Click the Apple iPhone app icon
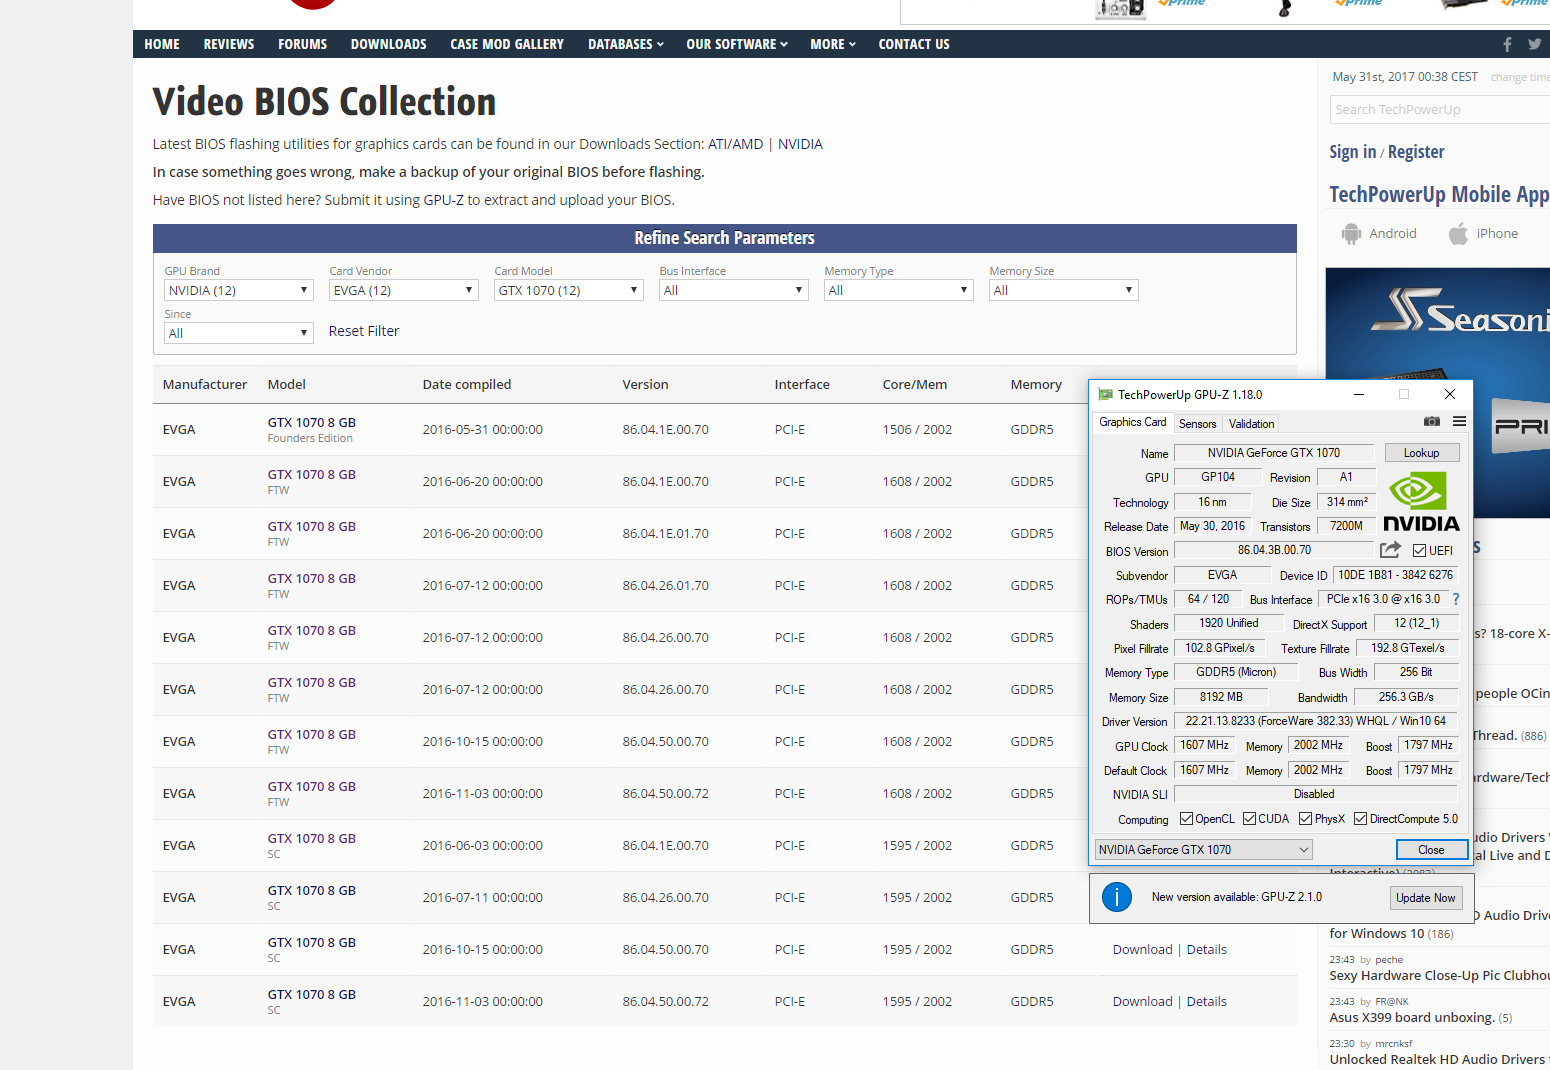This screenshot has height=1070, width=1550. (x=1459, y=234)
